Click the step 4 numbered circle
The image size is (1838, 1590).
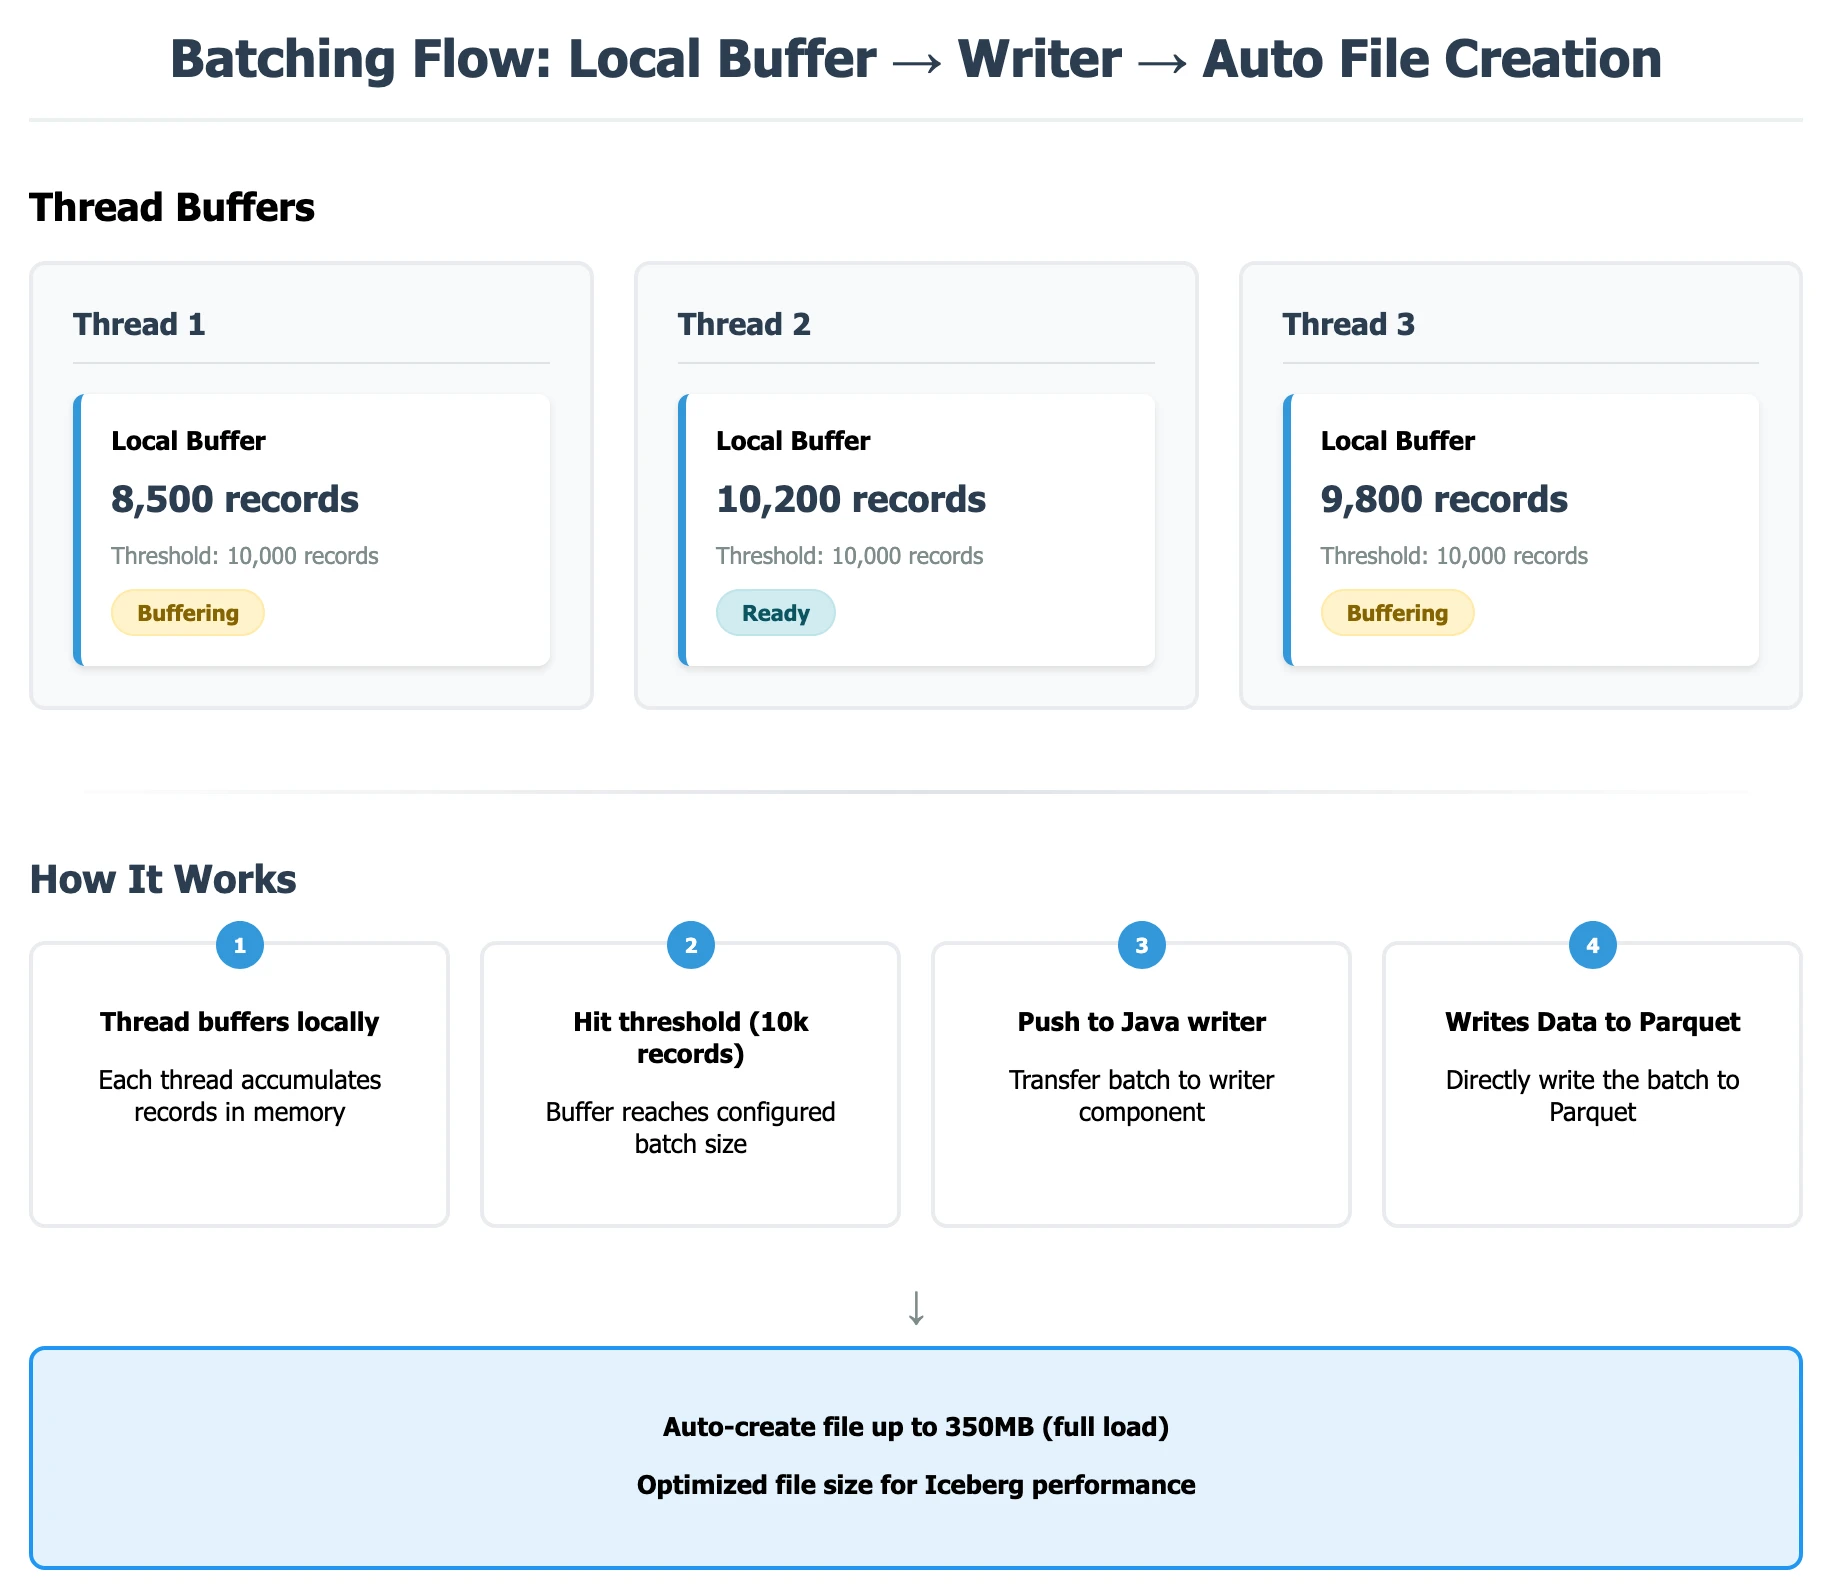(x=1592, y=944)
